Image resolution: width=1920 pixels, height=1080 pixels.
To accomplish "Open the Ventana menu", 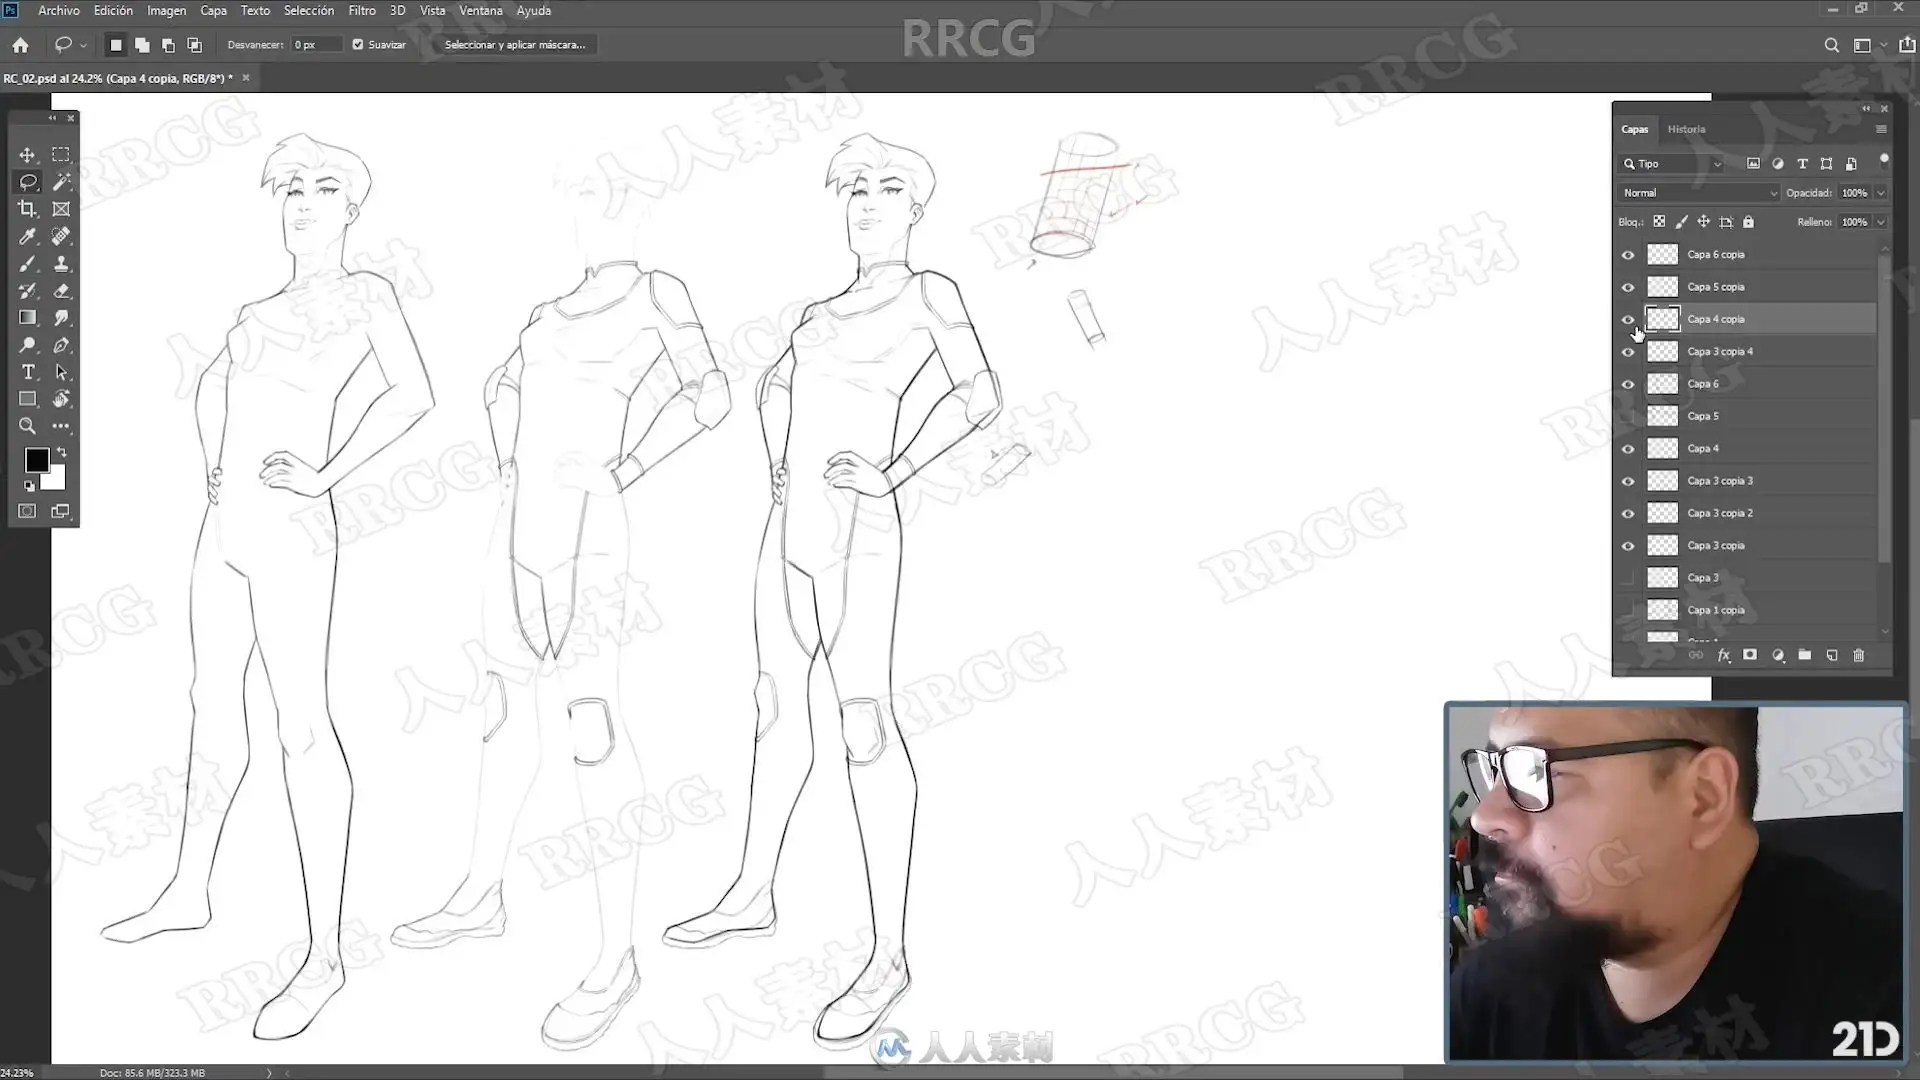I will (x=481, y=10).
